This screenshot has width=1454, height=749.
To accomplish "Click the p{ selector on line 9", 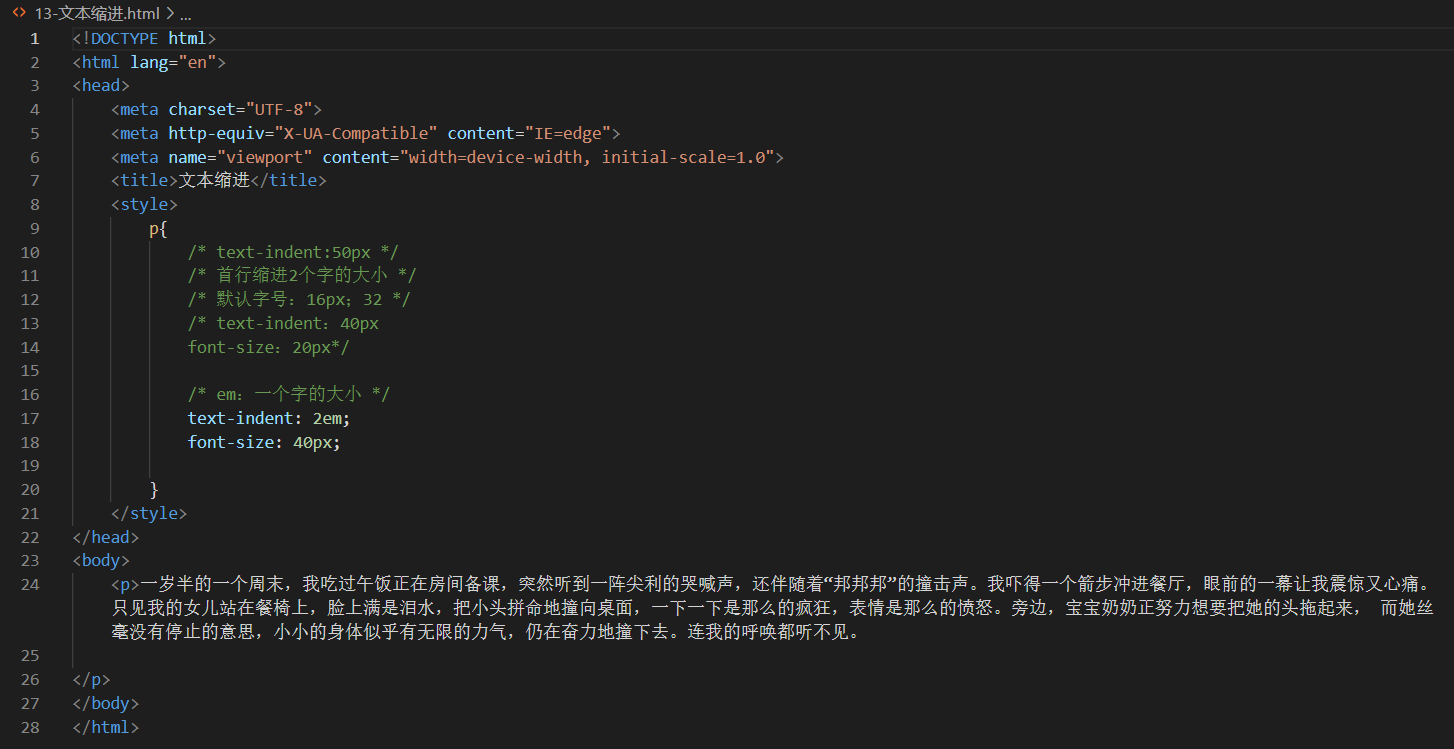I will click(159, 228).
